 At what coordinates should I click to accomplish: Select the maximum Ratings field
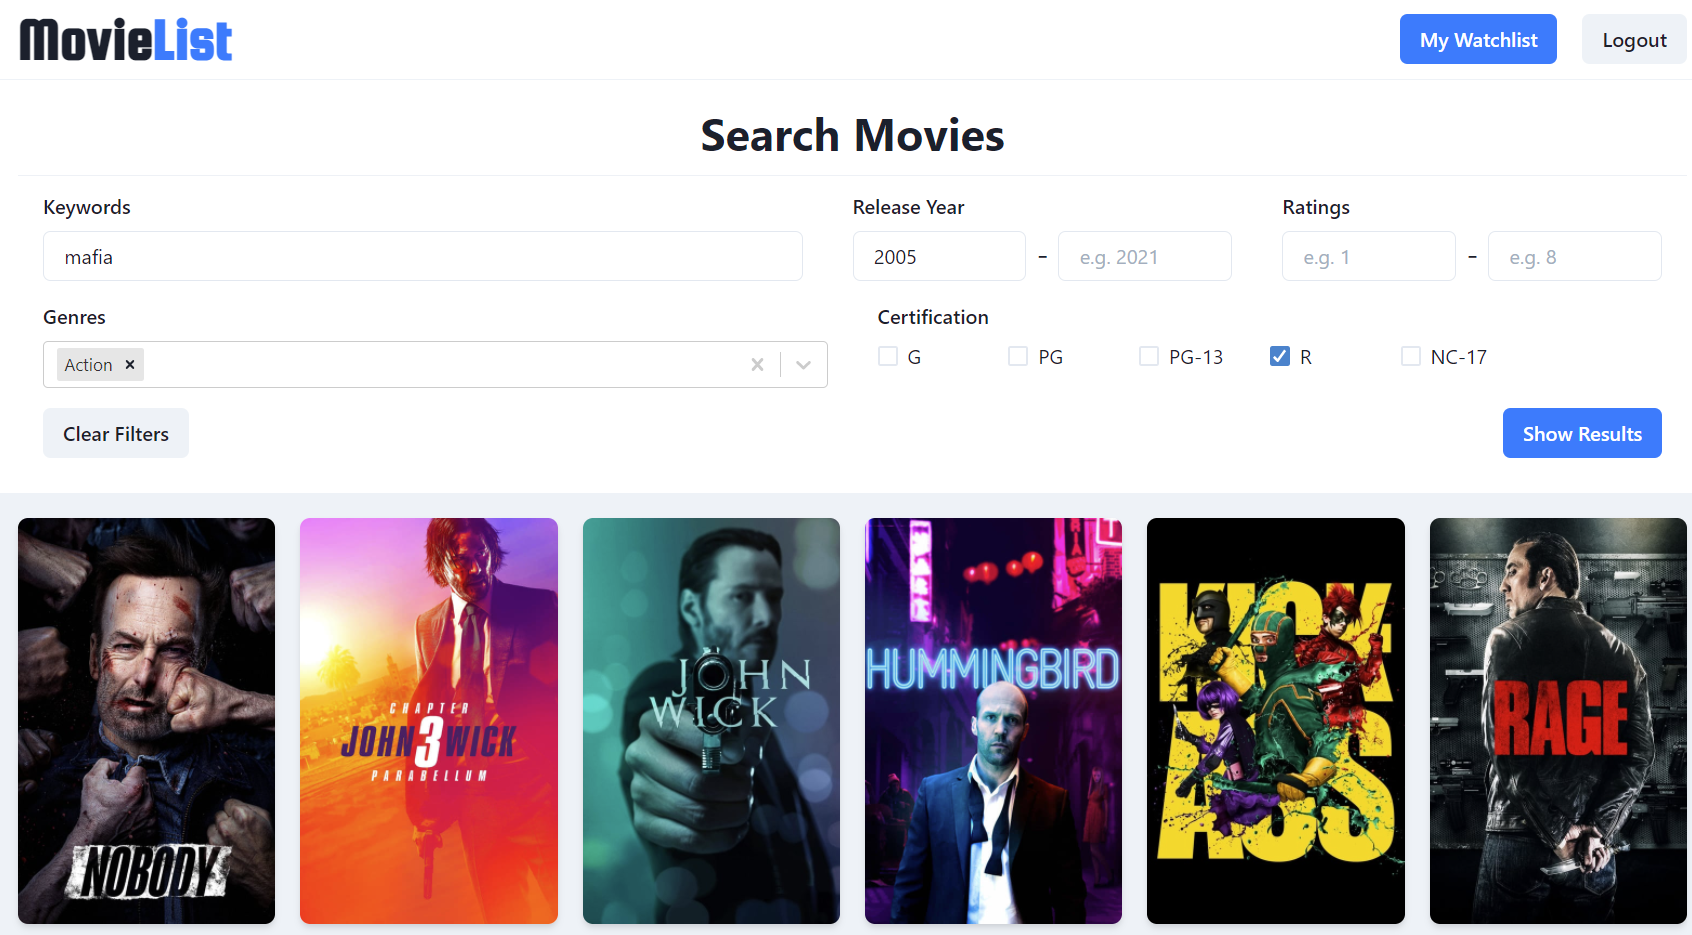pos(1575,256)
